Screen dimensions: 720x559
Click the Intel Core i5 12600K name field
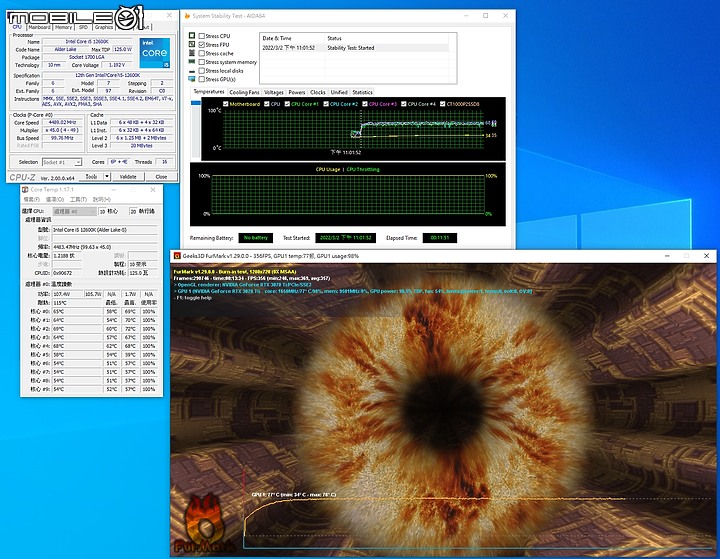[87, 41]
